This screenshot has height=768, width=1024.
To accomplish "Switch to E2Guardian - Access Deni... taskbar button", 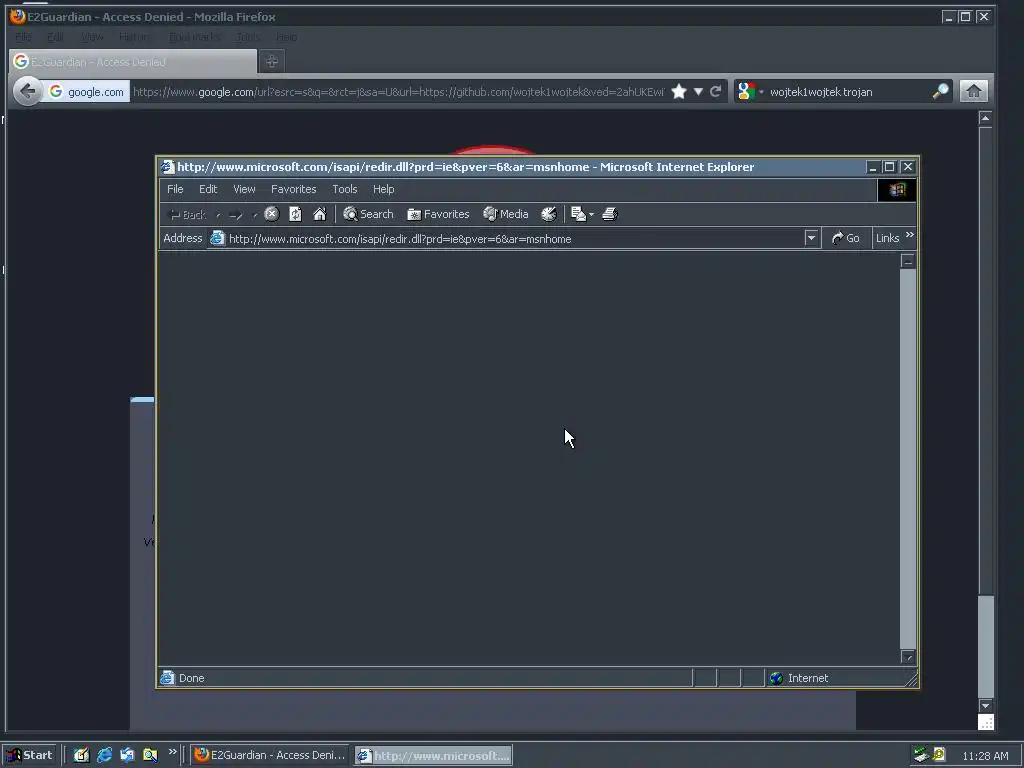I will pyautogui.click(x=270, y=755).
